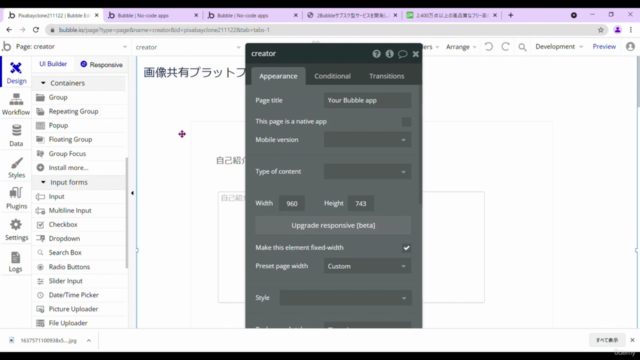Click the editor search magnifier icon
This screenshot has height=360, width=640.
coord(522,47)
